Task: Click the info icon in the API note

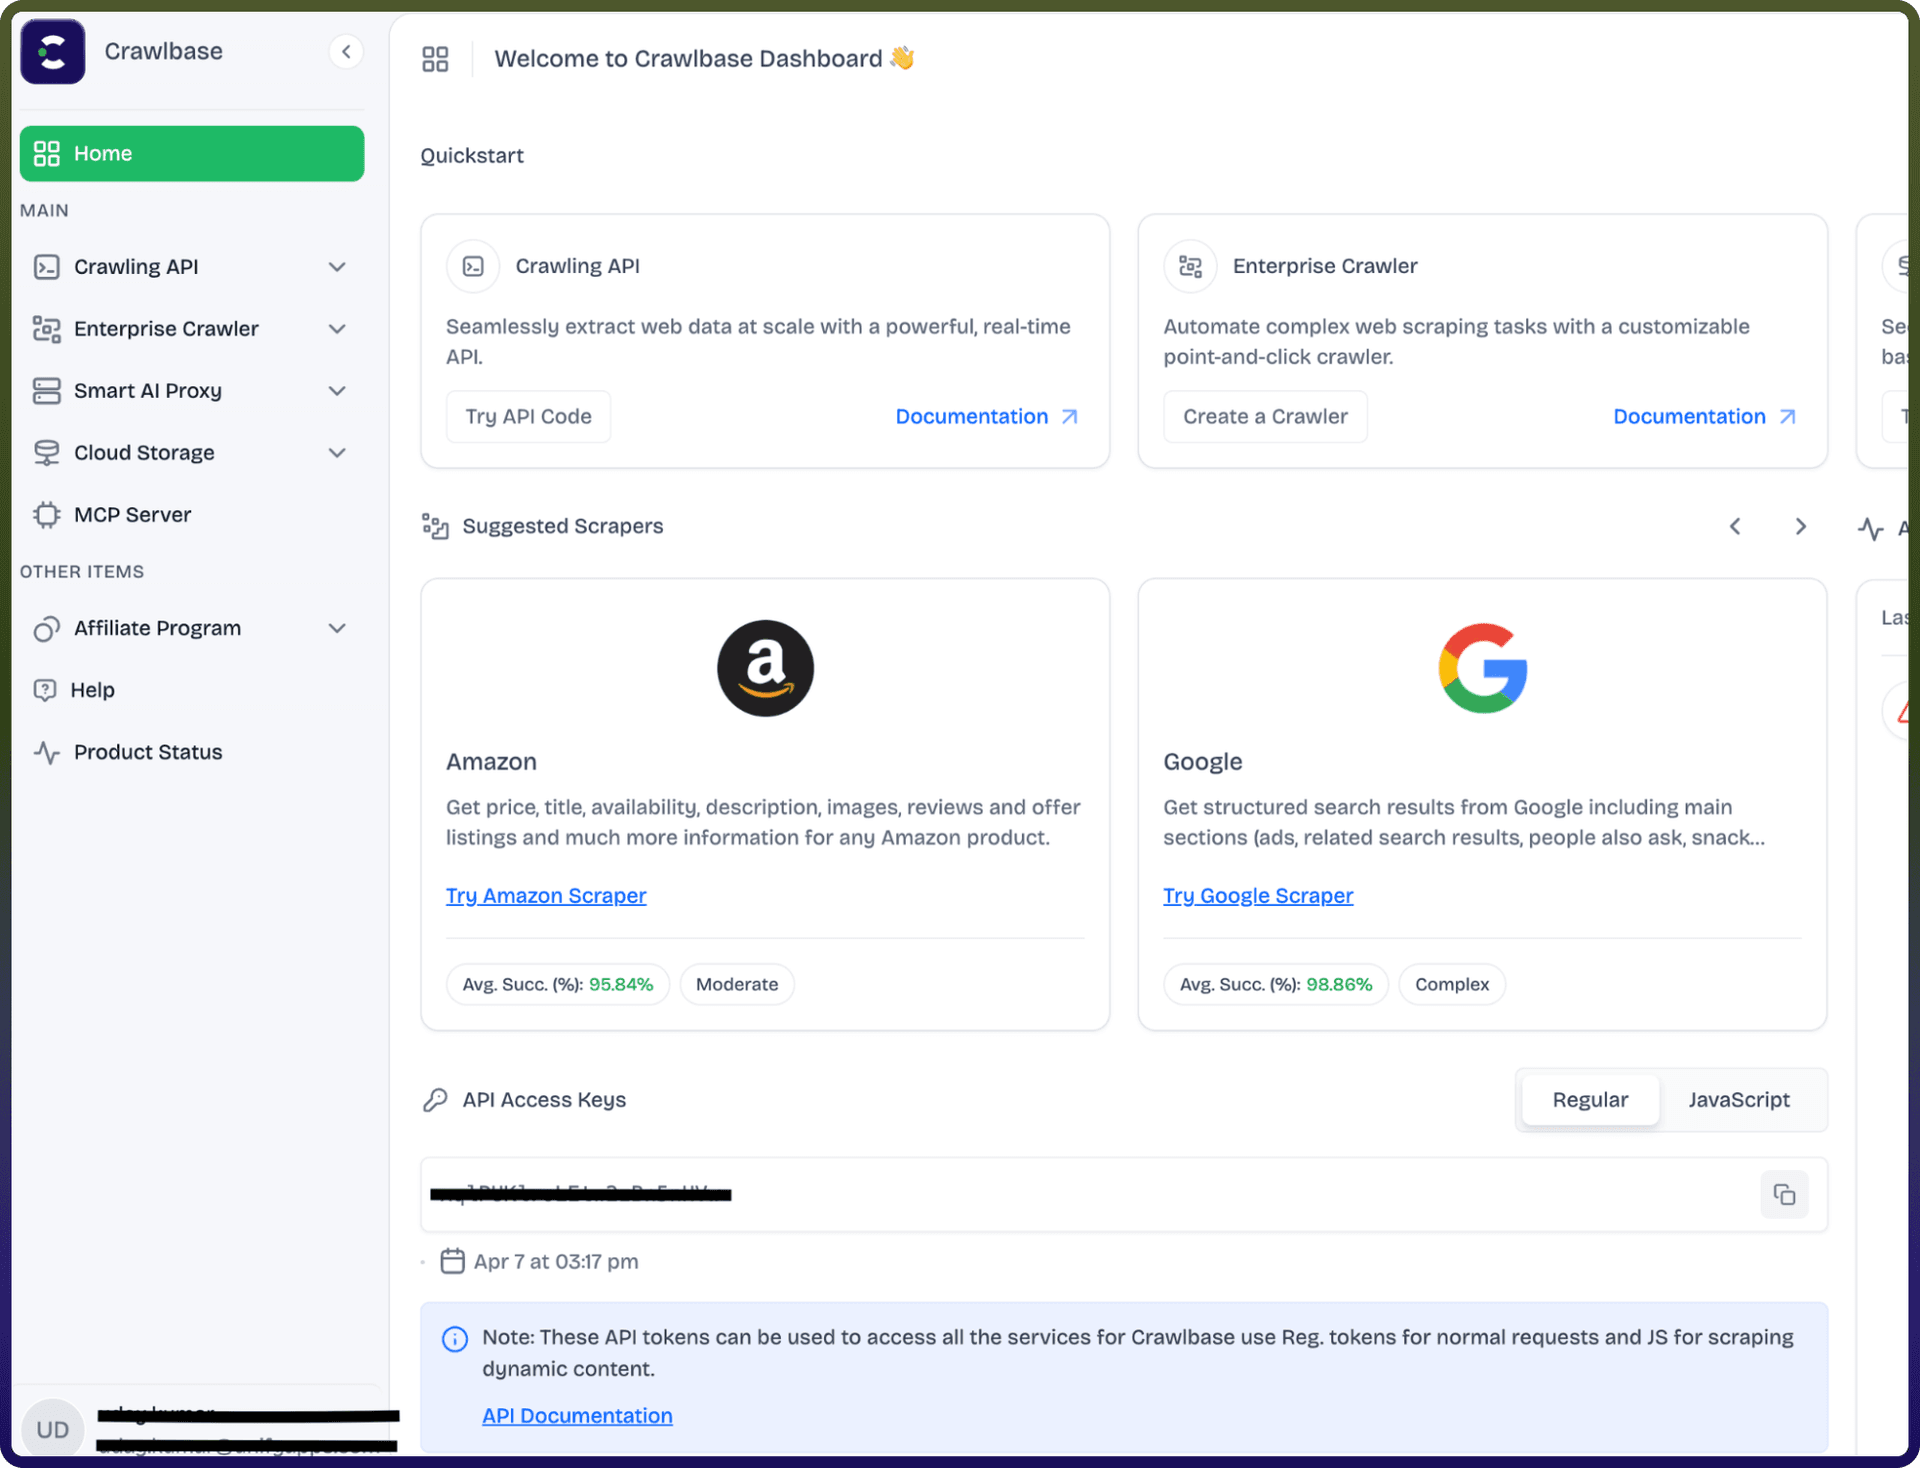Action: (x=455, y=1339)
